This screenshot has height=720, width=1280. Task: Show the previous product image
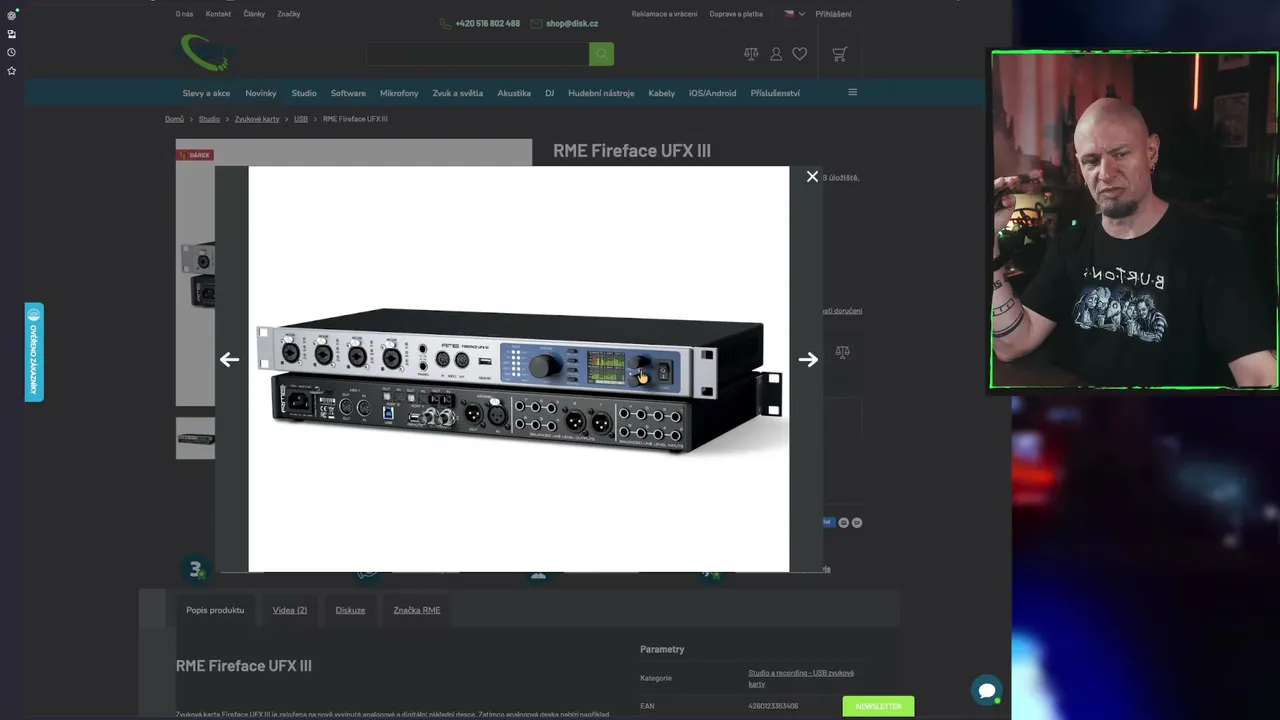(x=229, y=360)
